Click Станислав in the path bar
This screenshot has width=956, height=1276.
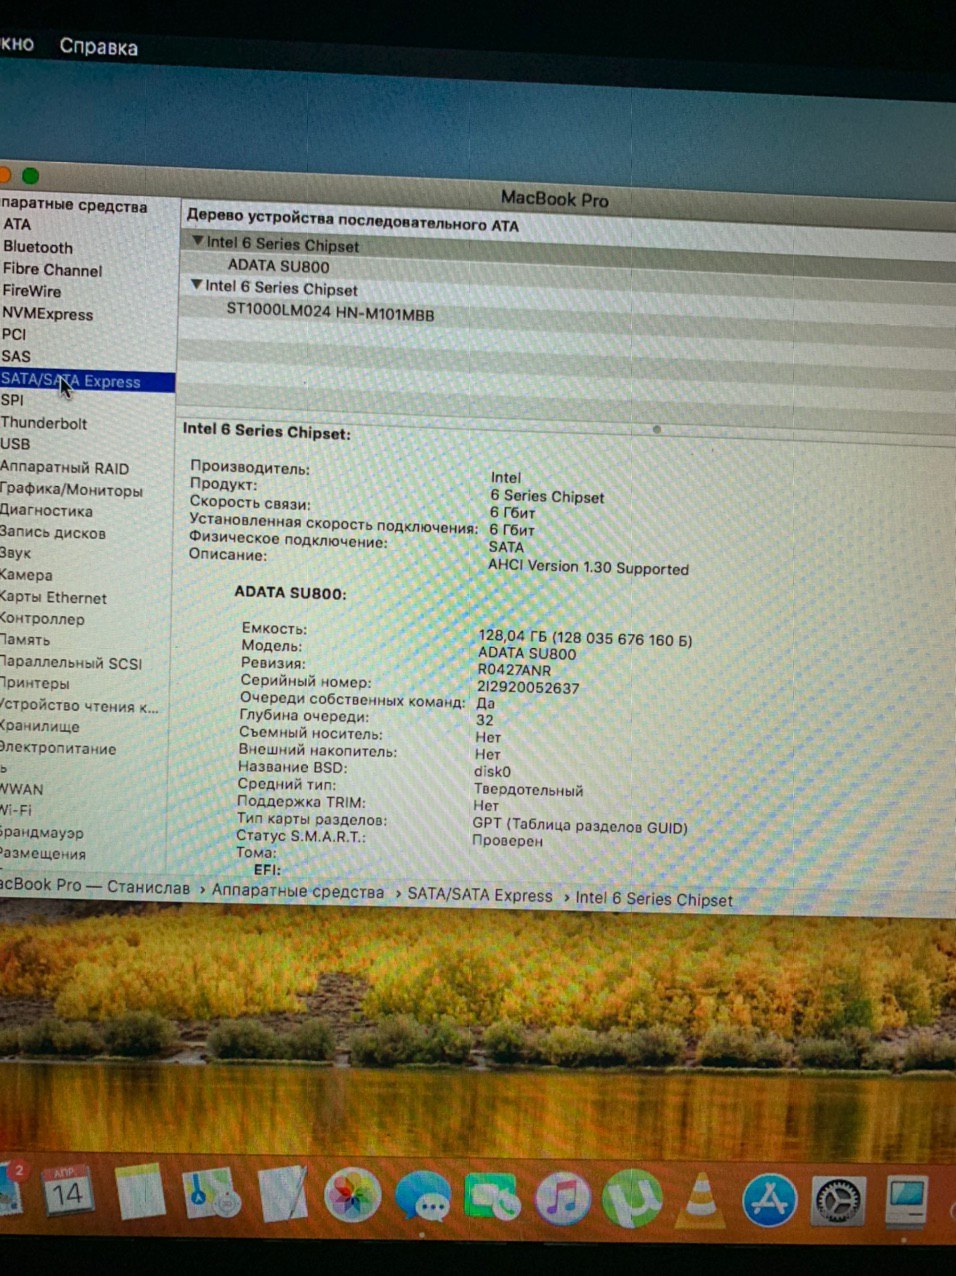tap(148, 888)
